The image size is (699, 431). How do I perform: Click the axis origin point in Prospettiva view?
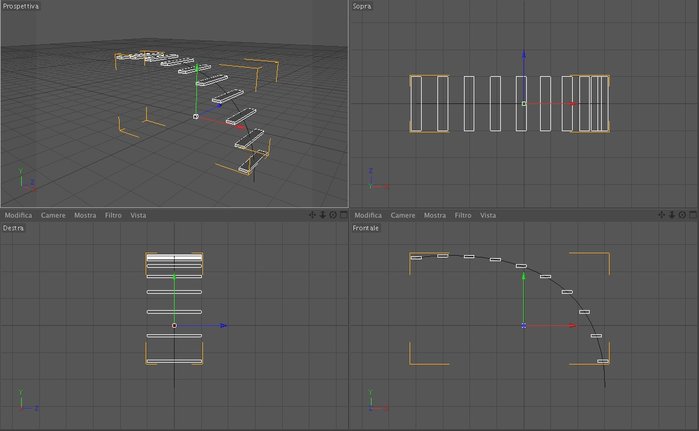pos(196,116)
